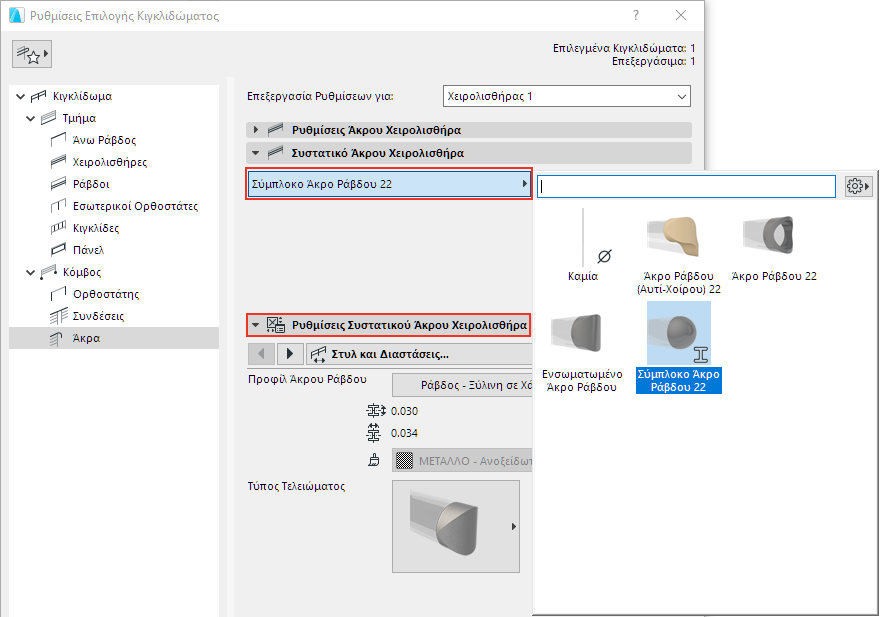Choose Άκρο Ράβδου 22 component

pyautogui.click(x=774, y=246)
